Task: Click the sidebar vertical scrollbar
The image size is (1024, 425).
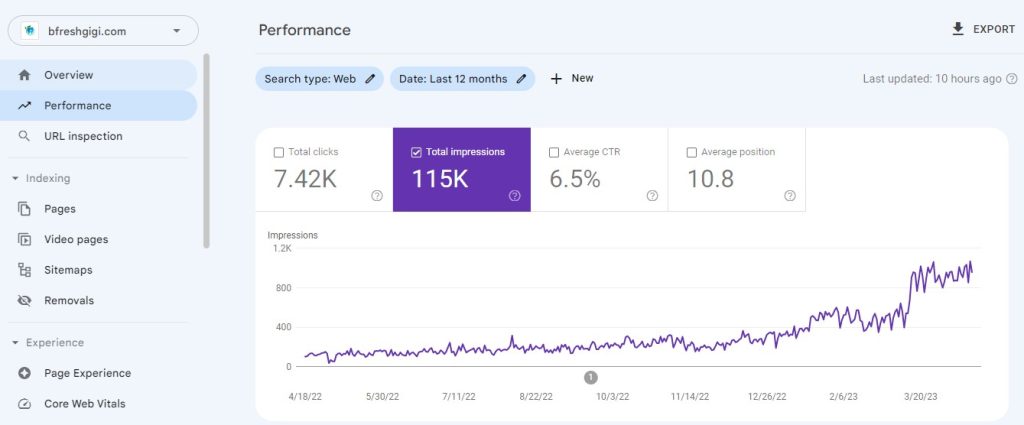Action: coord(206,150)
